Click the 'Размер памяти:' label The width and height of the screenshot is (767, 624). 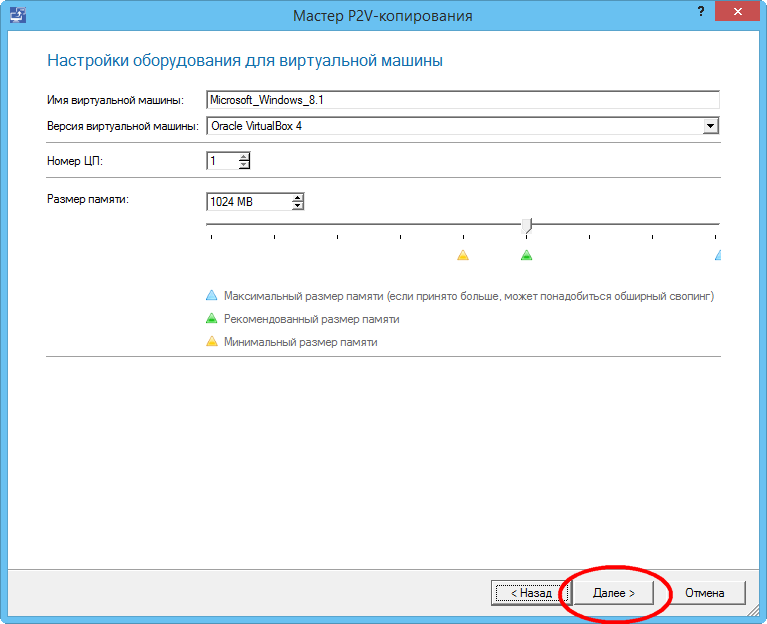tap(88, 199)
